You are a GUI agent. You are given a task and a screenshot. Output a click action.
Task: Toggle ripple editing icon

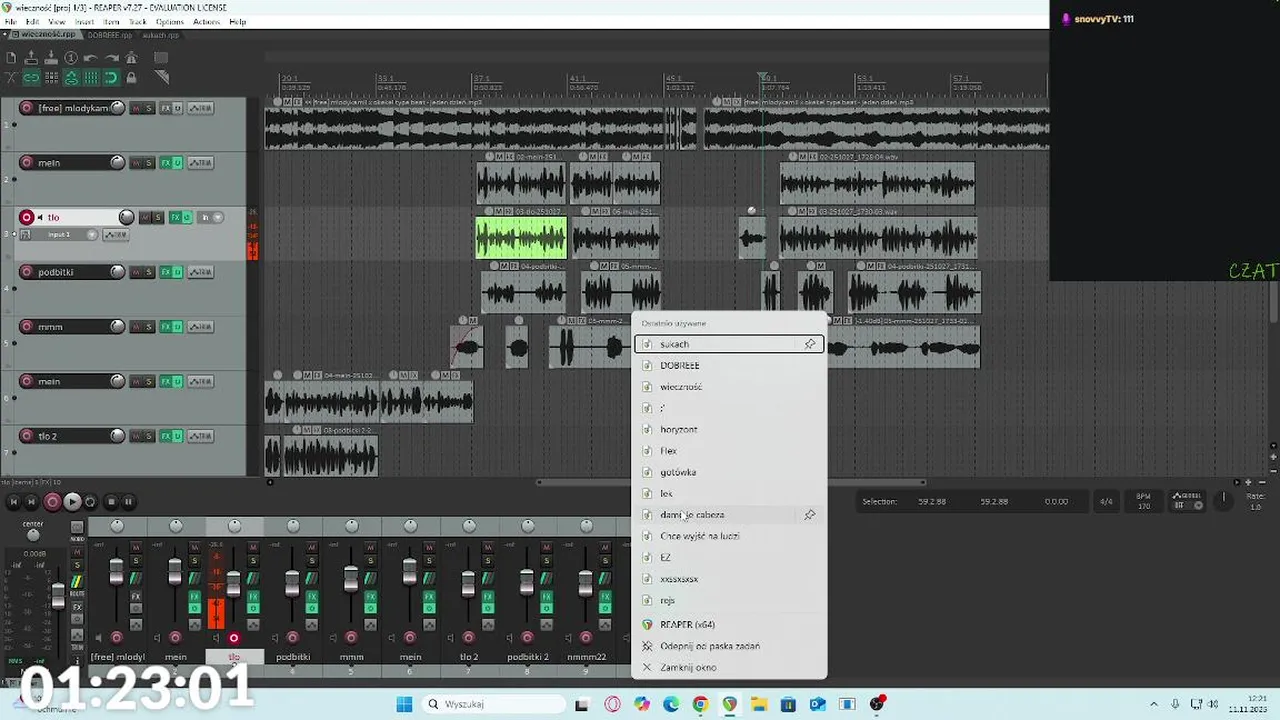51,77
